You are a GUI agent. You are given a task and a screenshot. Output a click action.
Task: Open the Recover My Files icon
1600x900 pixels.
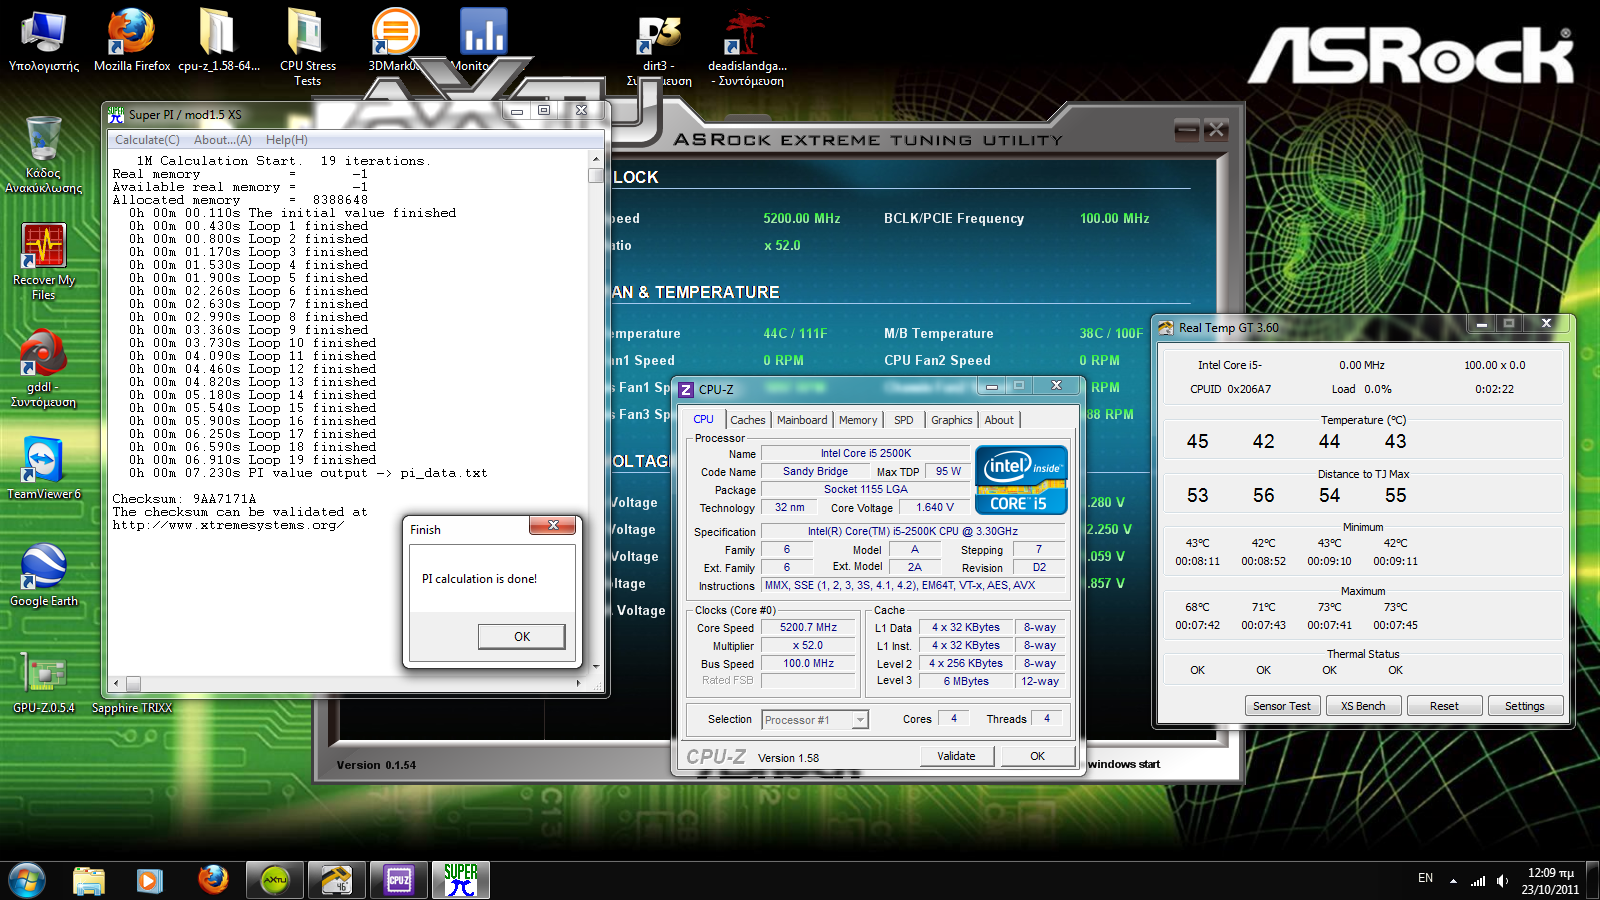click(x=44, y=261)
